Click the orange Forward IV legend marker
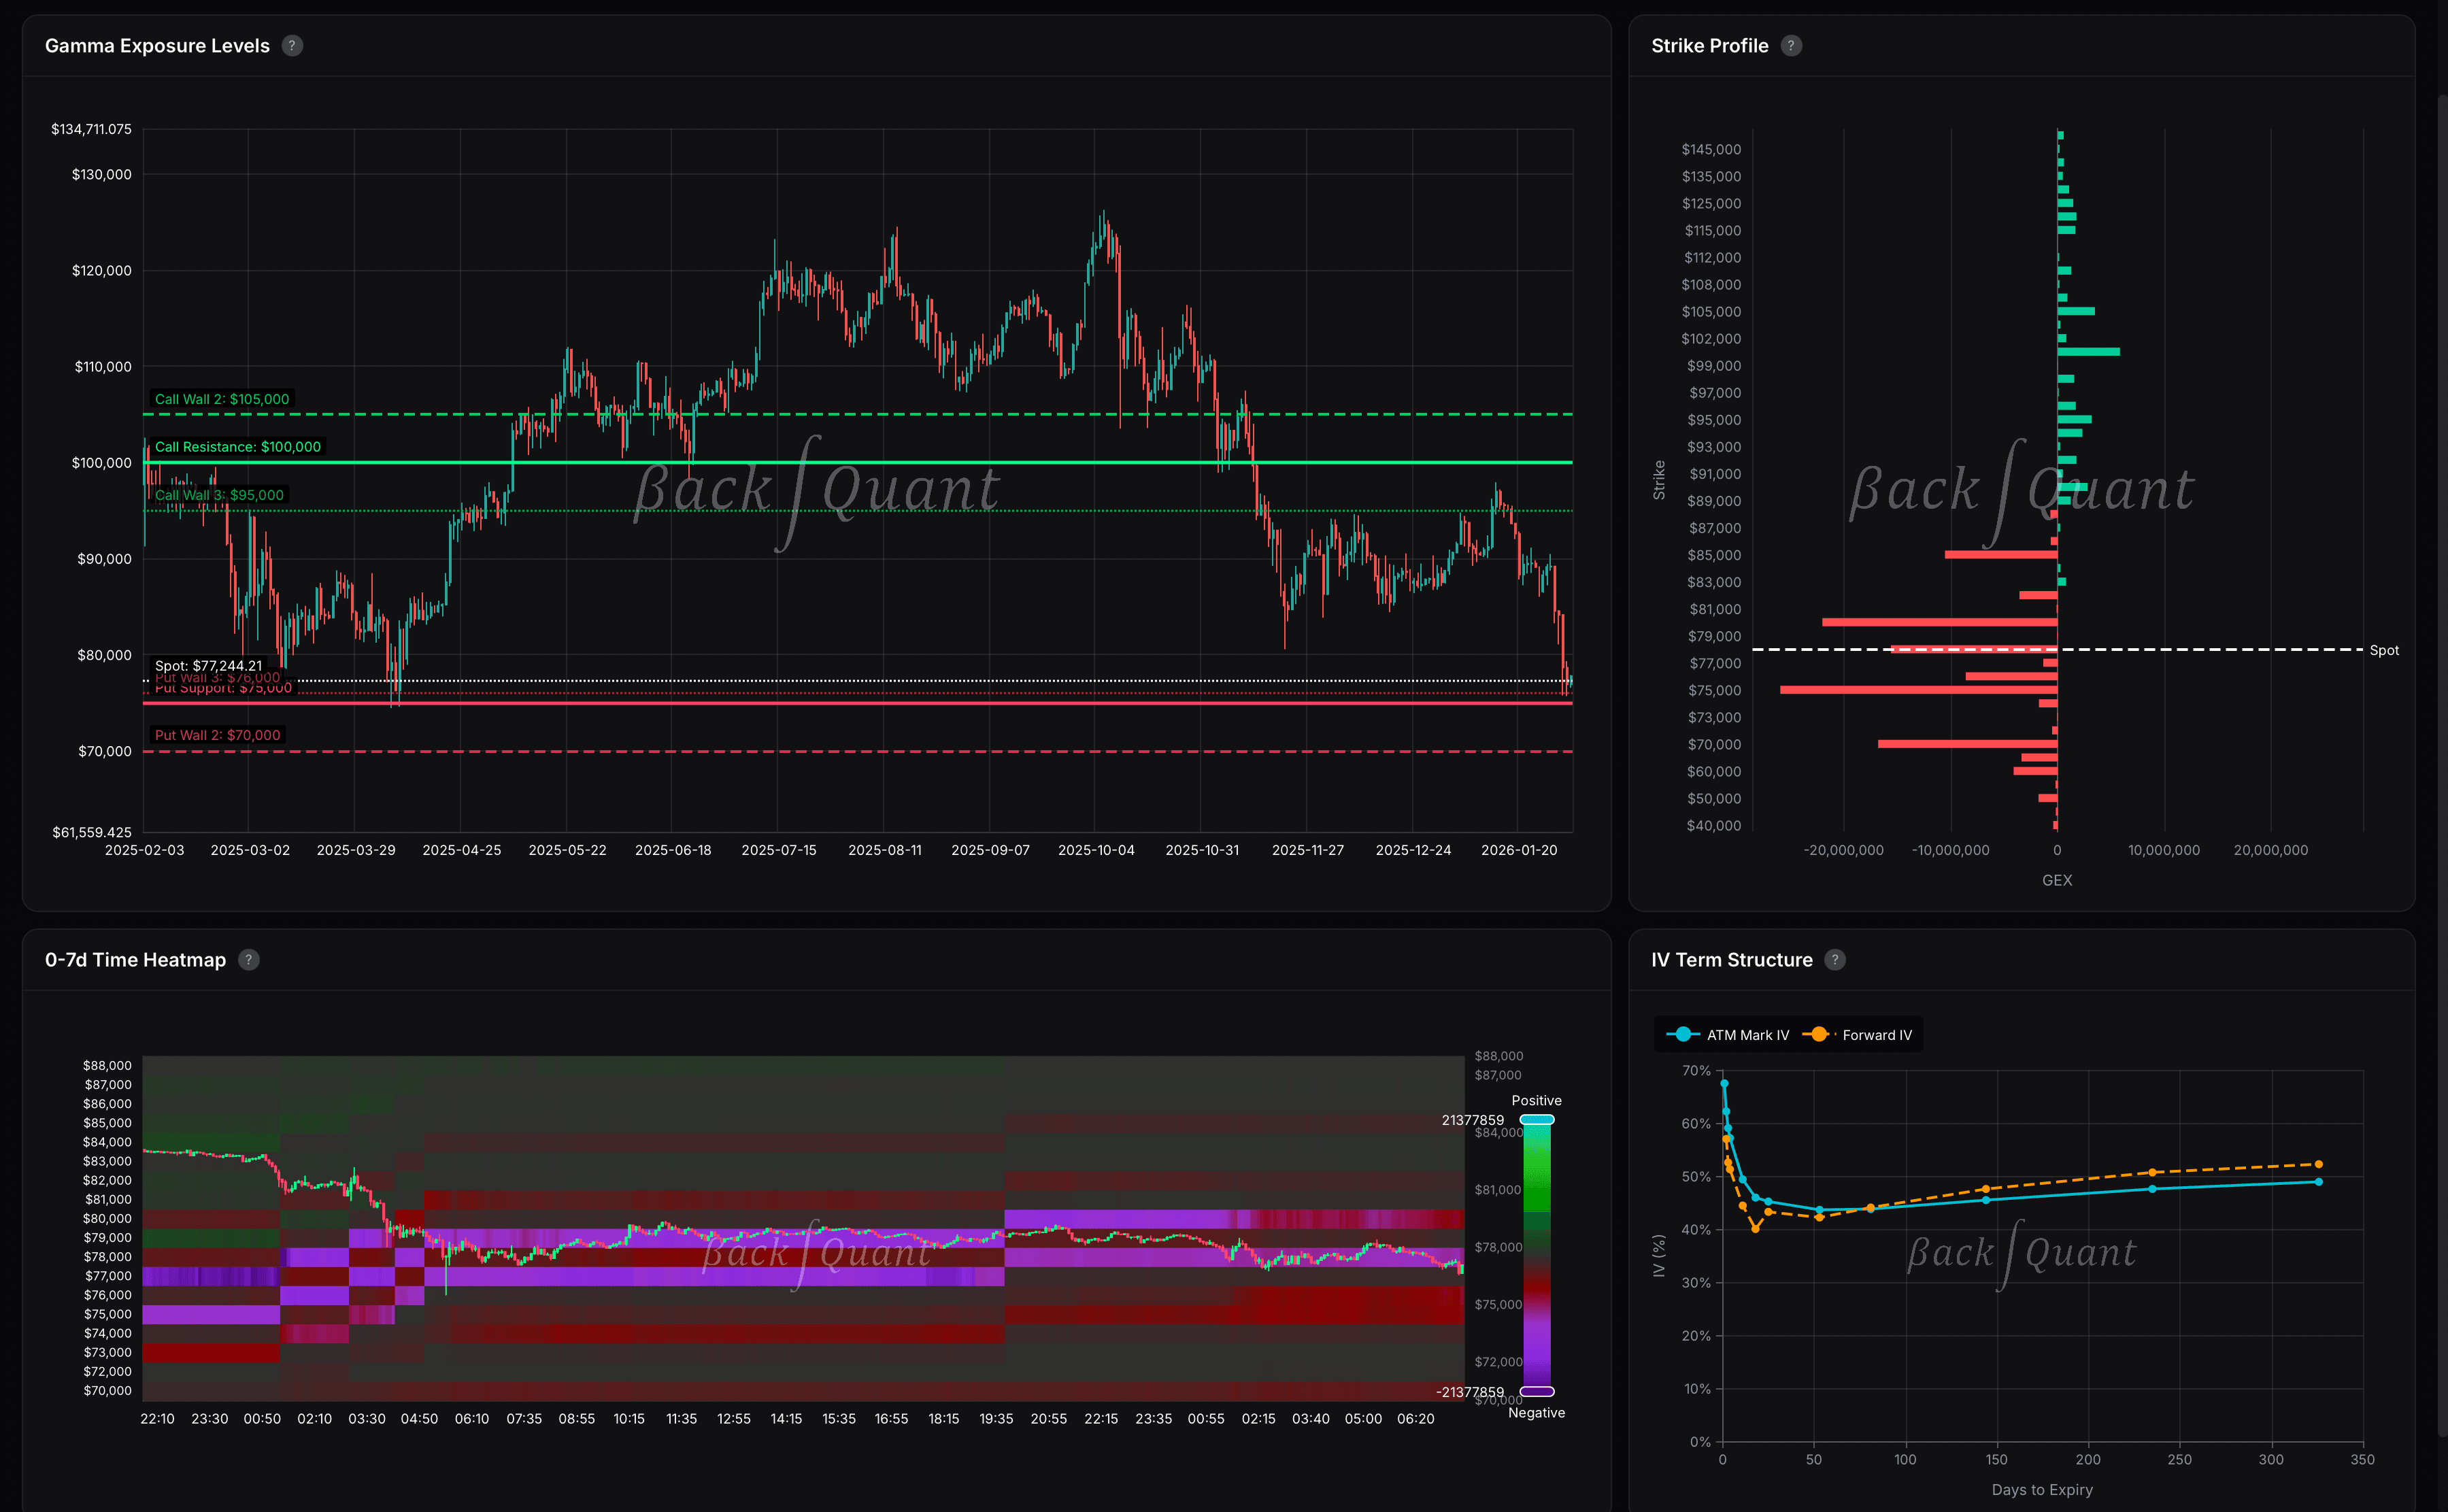 click(1817, 1034)
